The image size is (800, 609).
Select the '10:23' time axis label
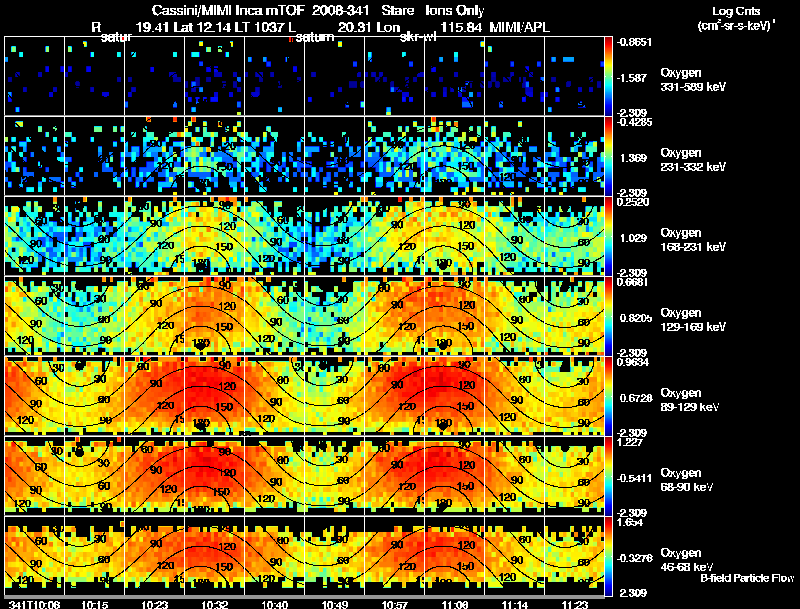(155, 604)
